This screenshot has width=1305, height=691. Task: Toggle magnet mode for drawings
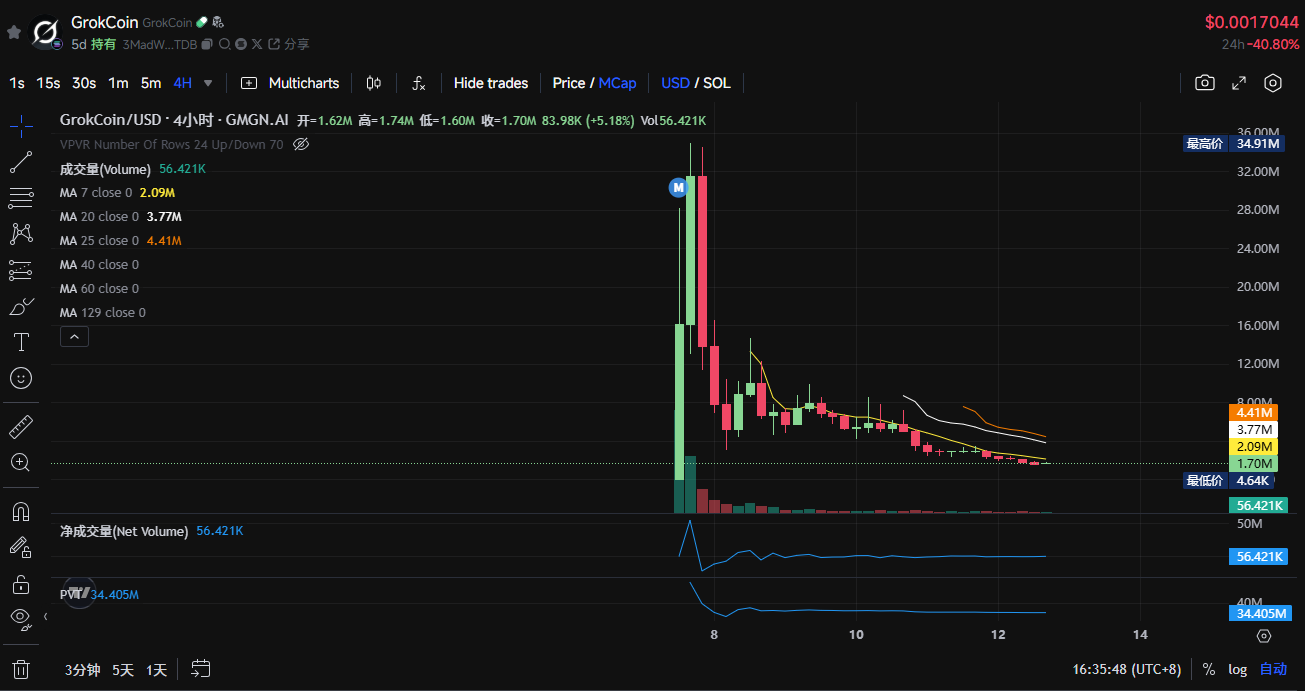(x=21, y=512)
